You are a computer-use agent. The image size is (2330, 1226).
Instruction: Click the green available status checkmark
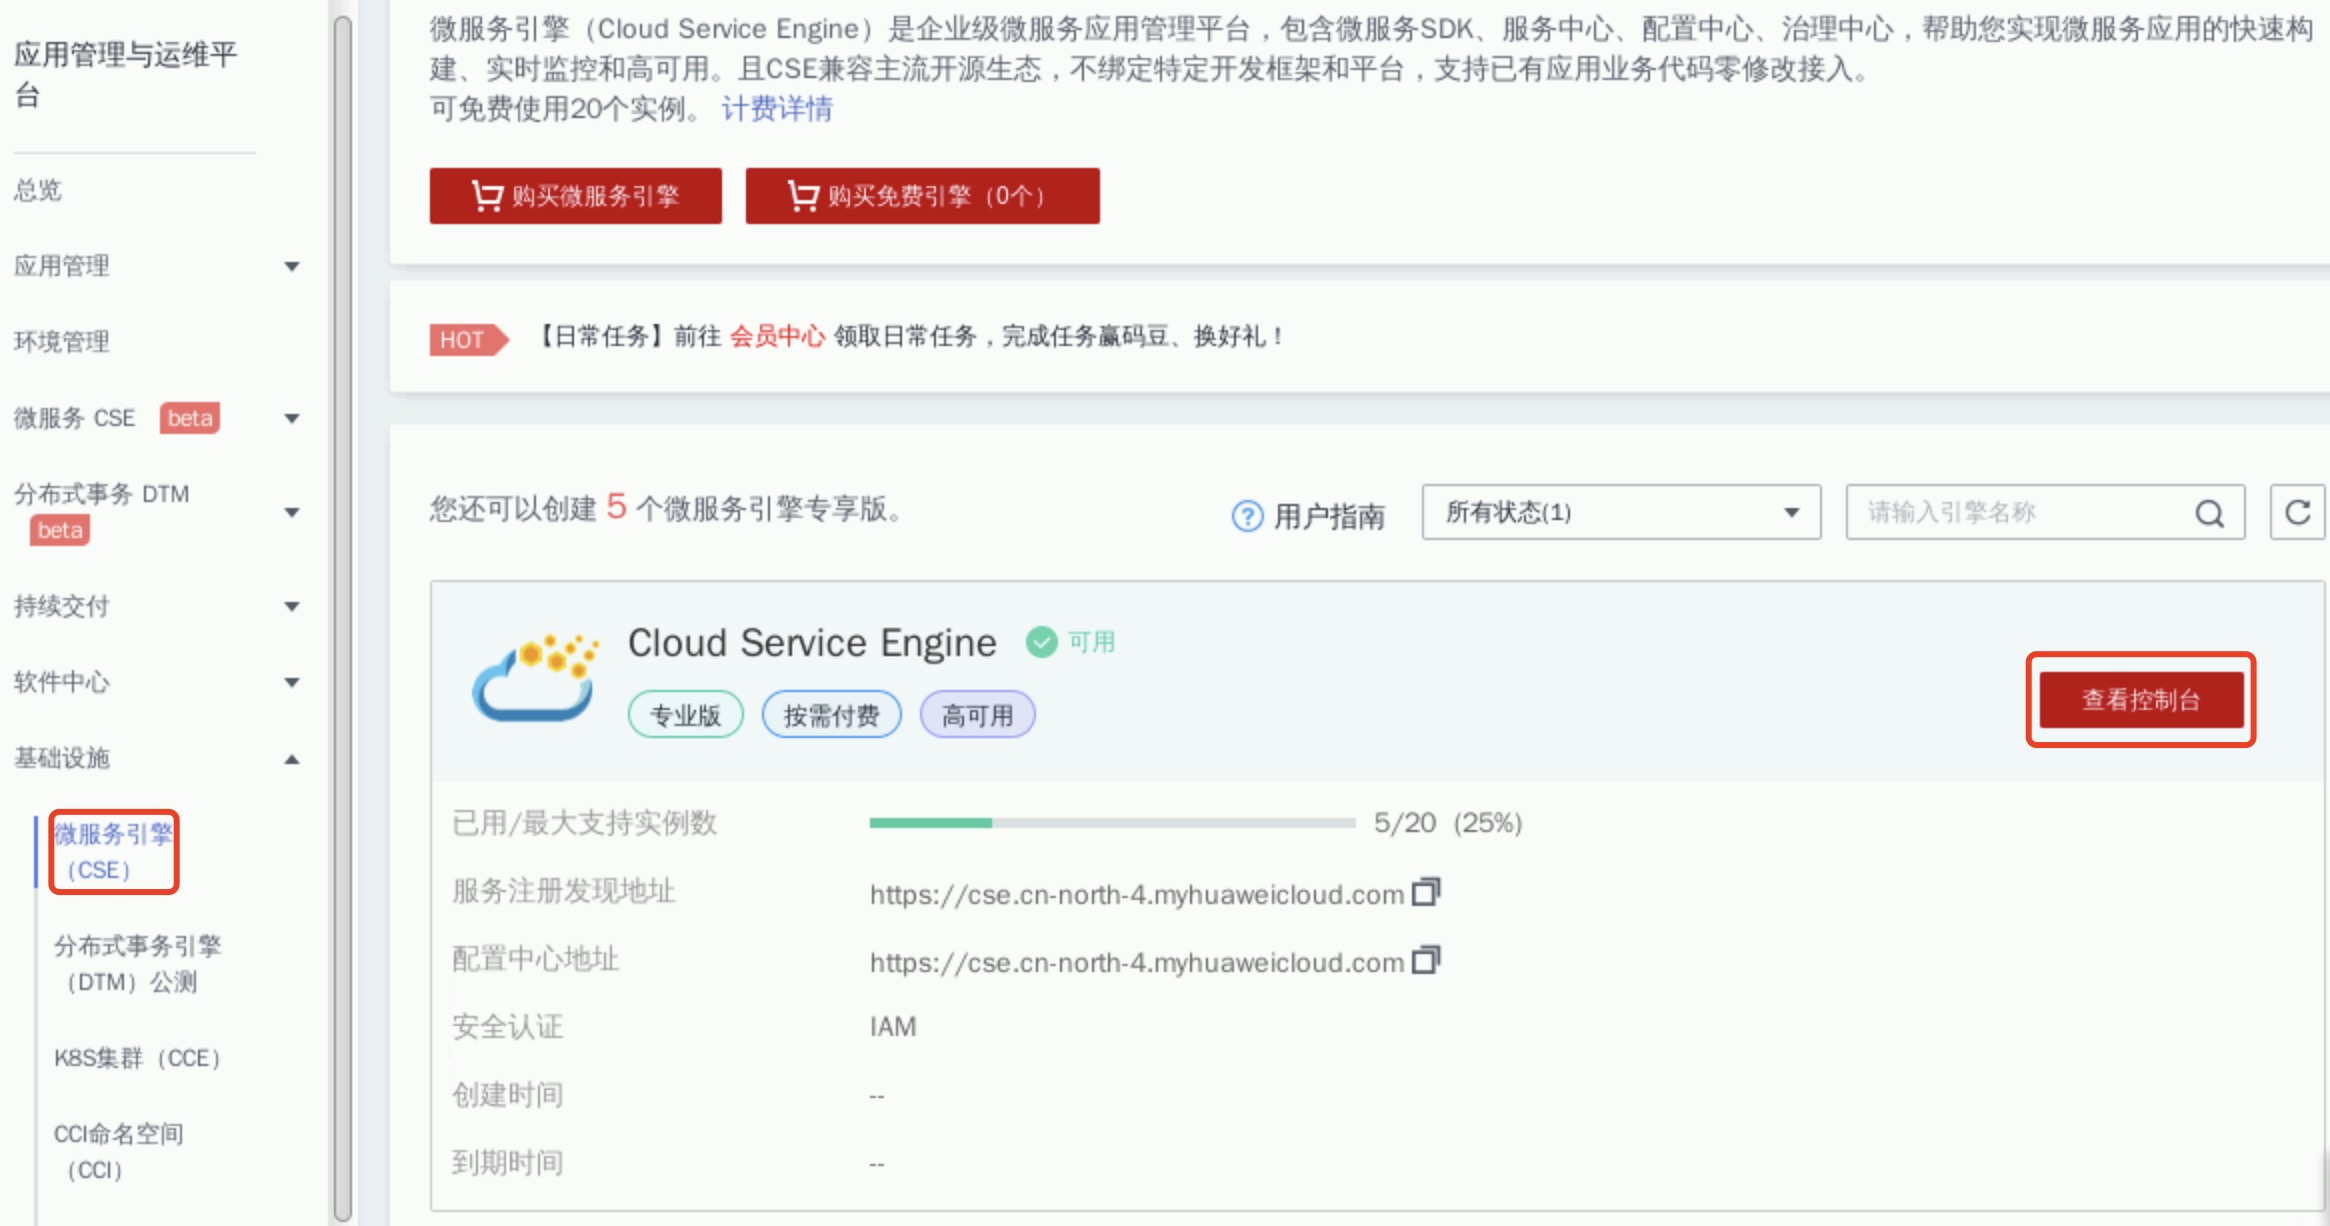point(1041,642)
